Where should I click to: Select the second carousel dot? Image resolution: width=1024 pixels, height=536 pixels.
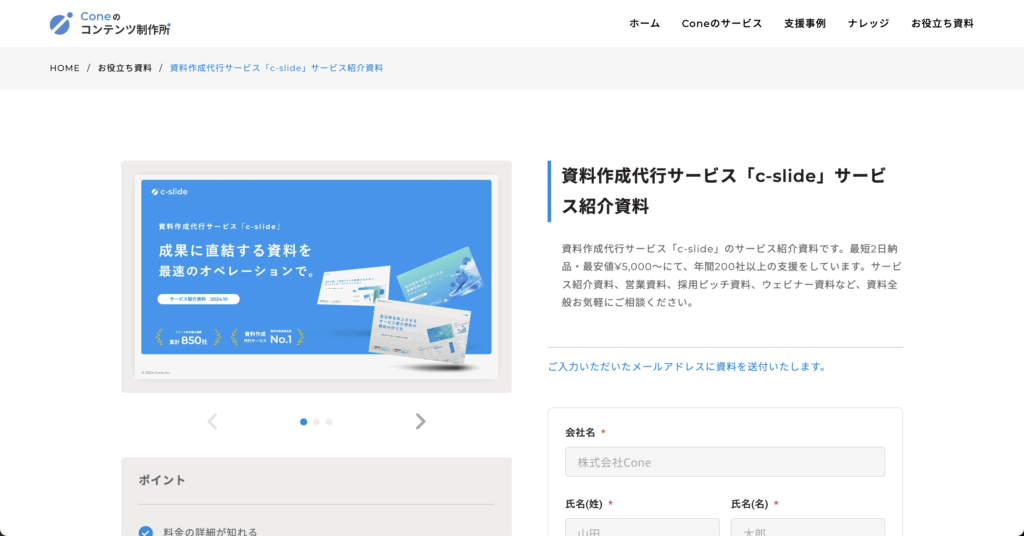[x=316, y=422]
